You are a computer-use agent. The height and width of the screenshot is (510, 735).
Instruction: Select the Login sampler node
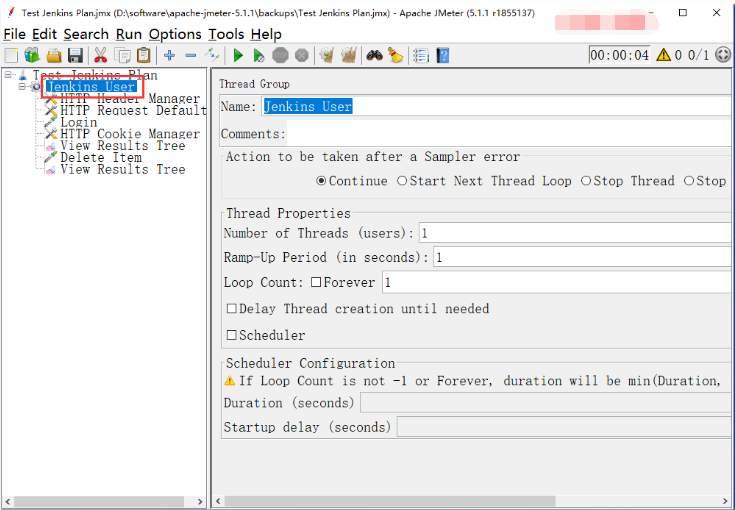[x=78, y=122]
